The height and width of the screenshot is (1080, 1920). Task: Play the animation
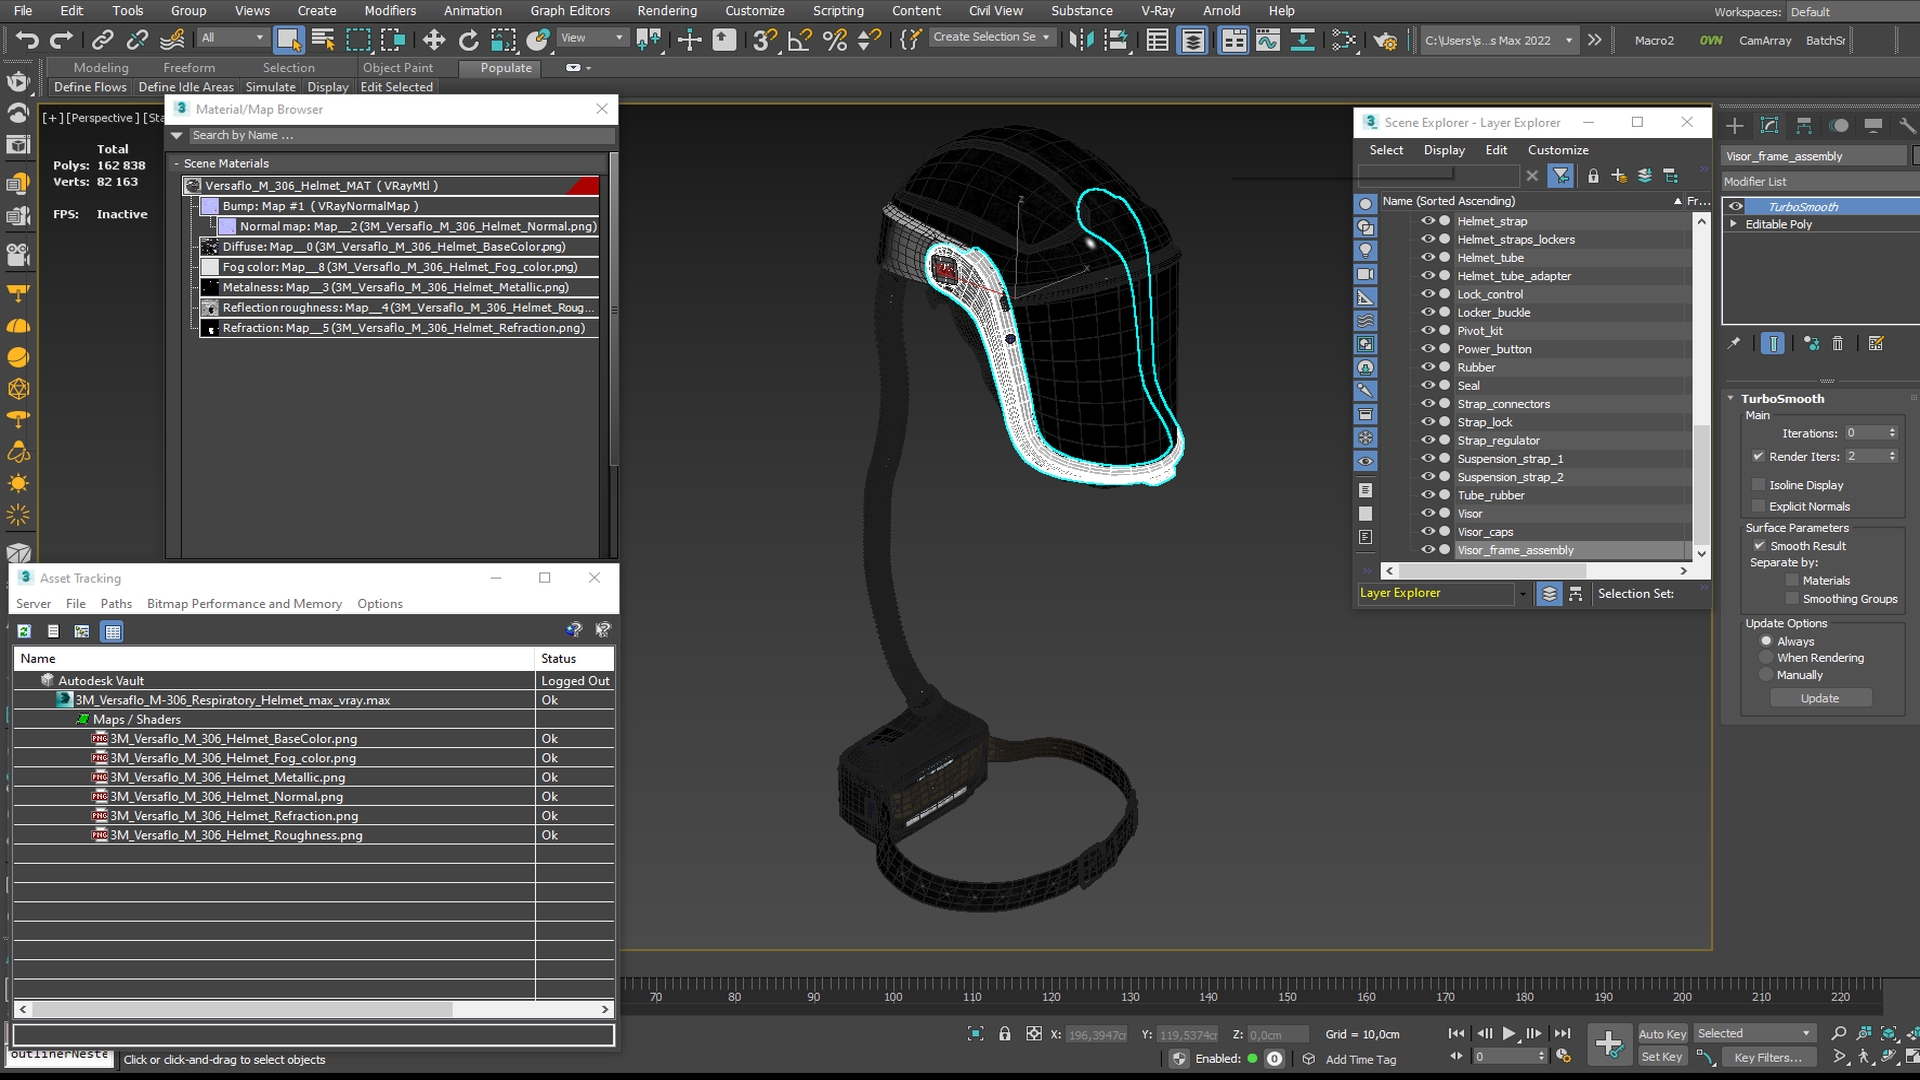coord(1509,1033)
